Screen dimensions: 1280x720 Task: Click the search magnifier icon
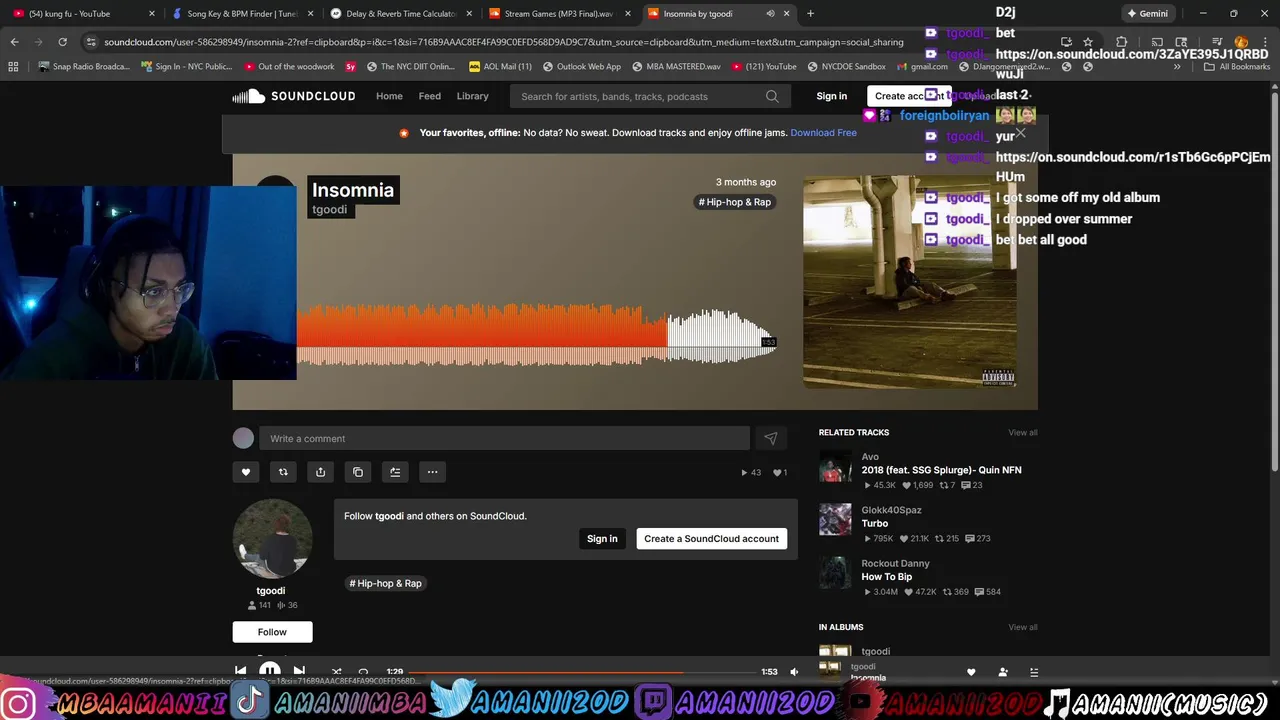772,97
